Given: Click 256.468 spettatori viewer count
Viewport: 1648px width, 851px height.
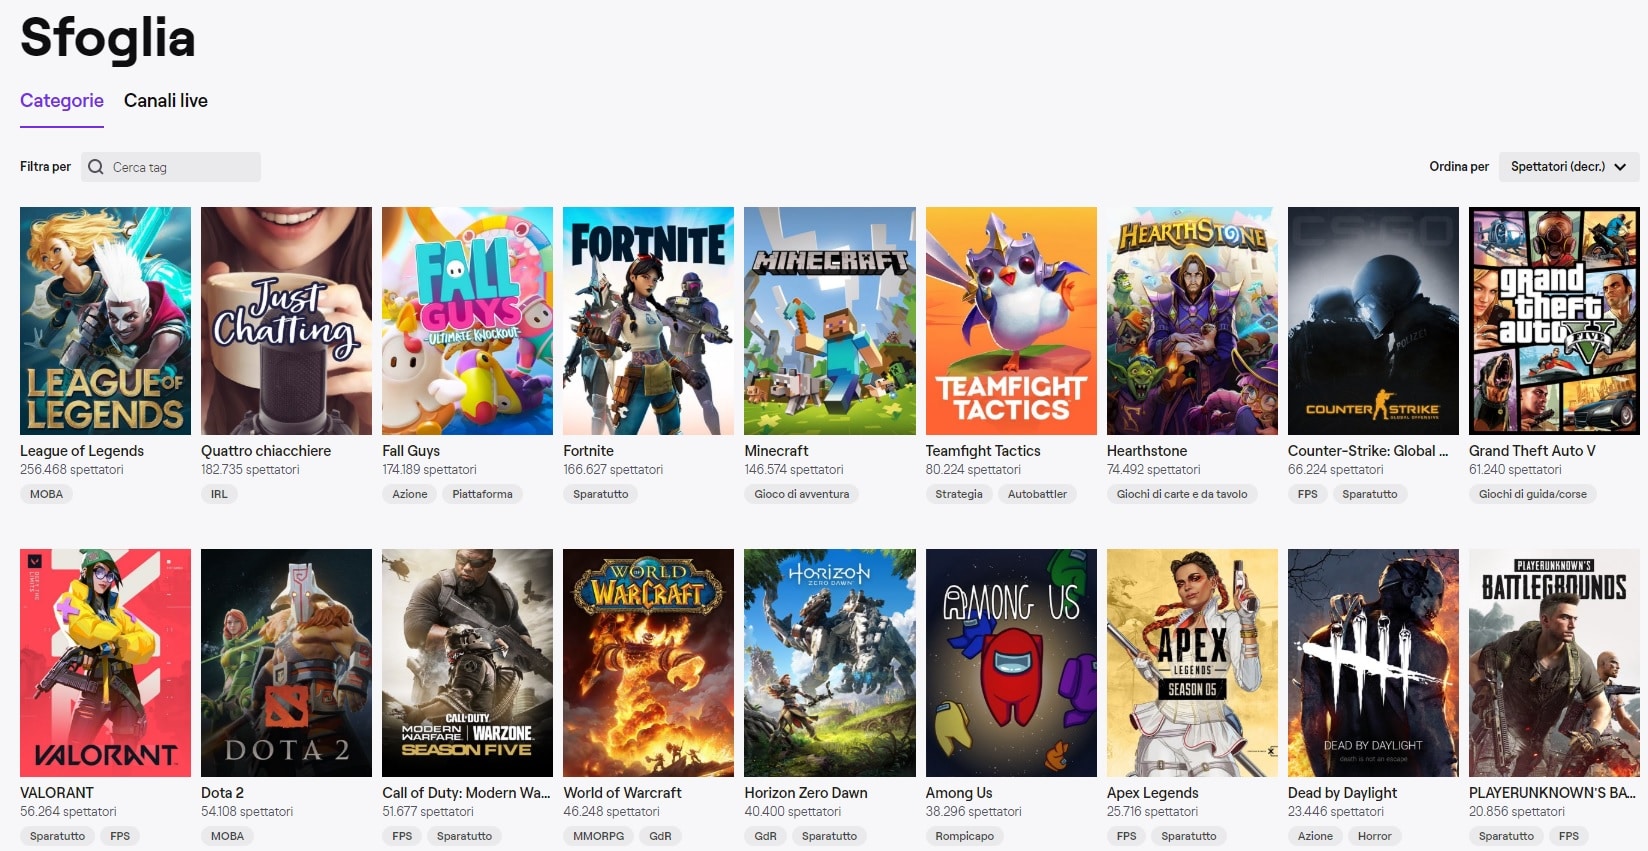Looking at the screenshot, I should [72, 470].
